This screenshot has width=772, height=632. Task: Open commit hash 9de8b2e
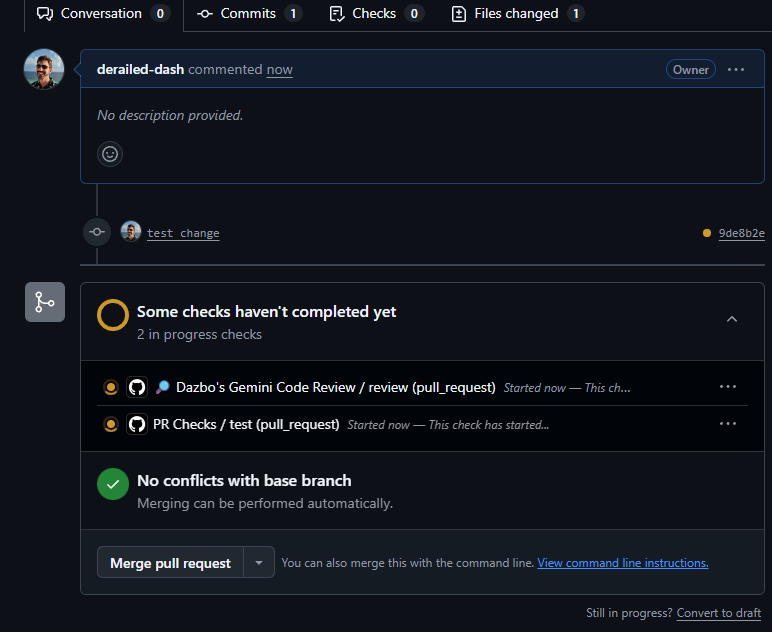pyautogui.click(x=741, y=233)
